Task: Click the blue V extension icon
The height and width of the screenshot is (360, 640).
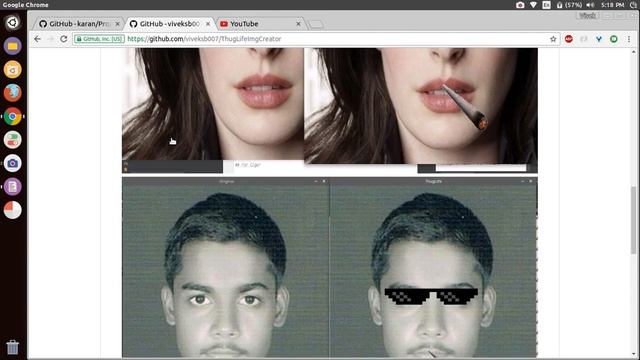Action: pyautogui.click(x=599, y=39)
